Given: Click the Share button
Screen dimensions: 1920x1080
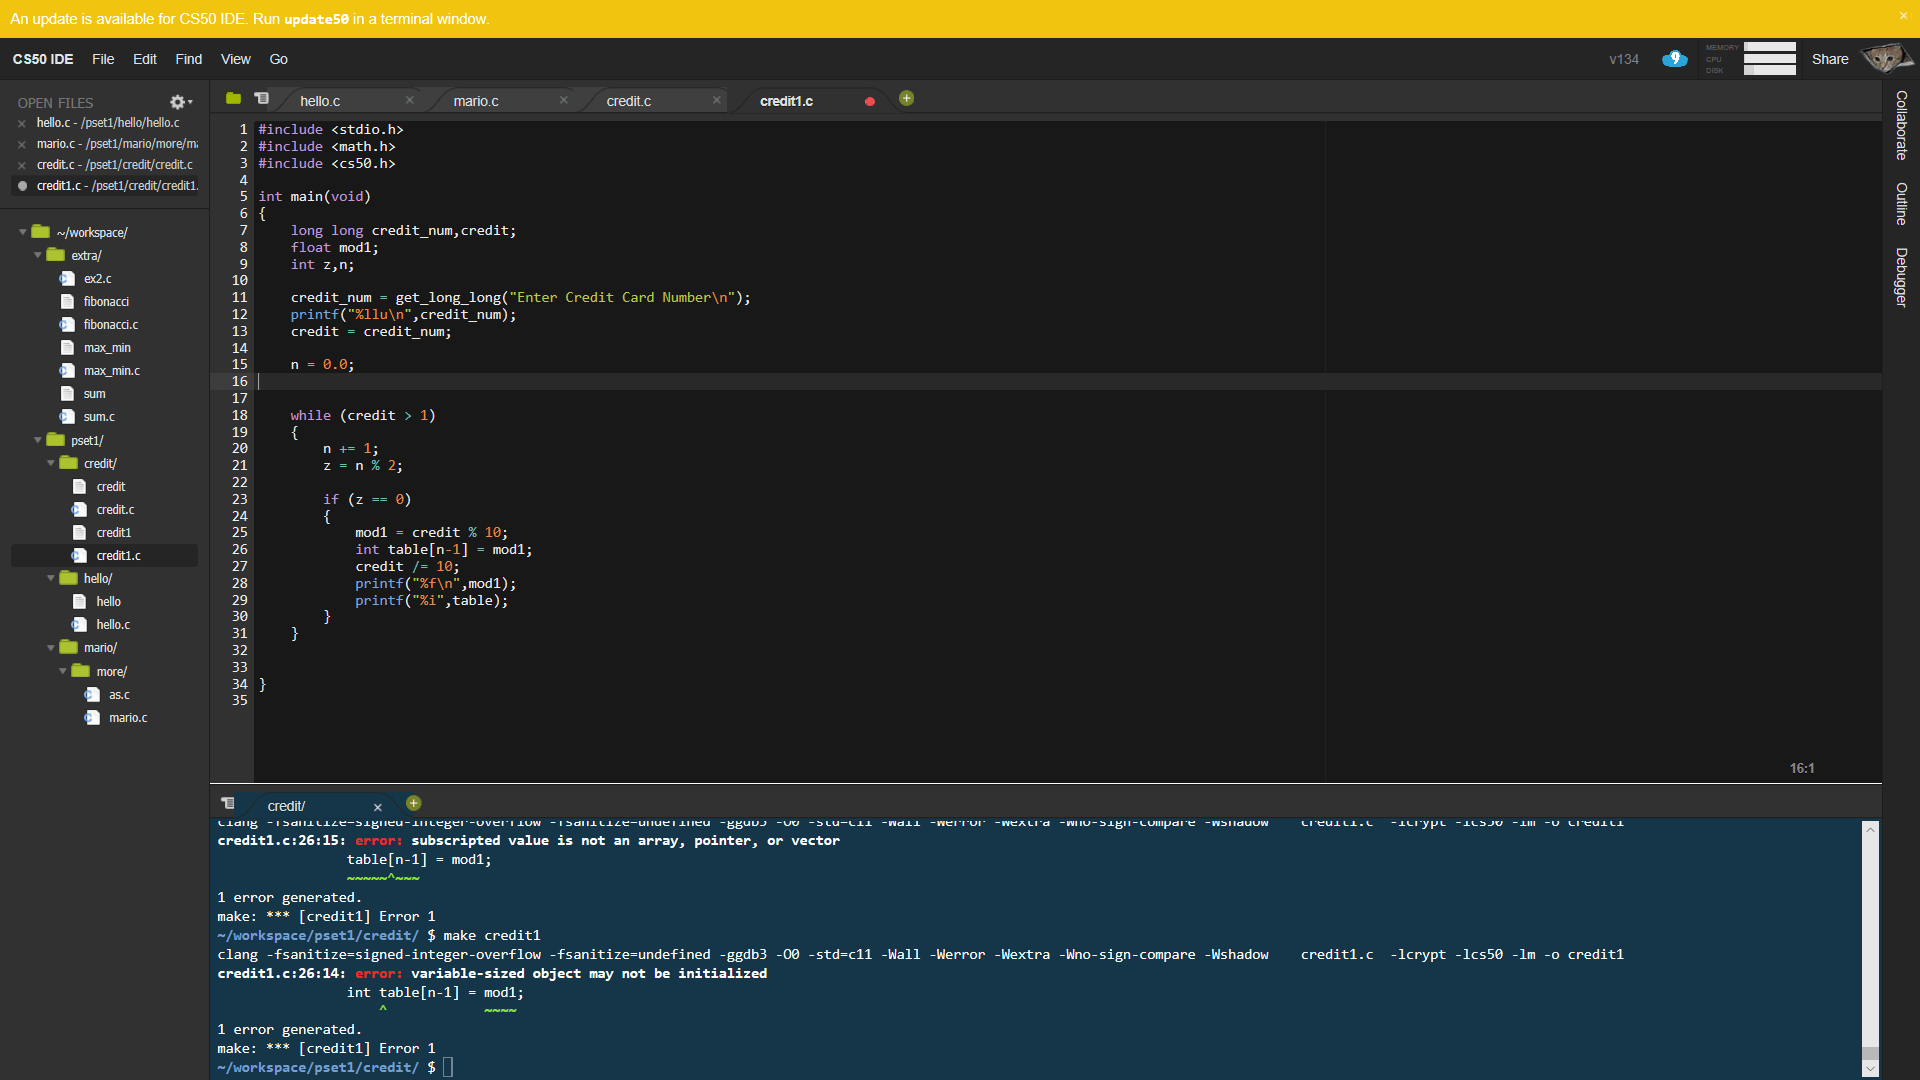Looking at the screenshot, I should 1830,59.
